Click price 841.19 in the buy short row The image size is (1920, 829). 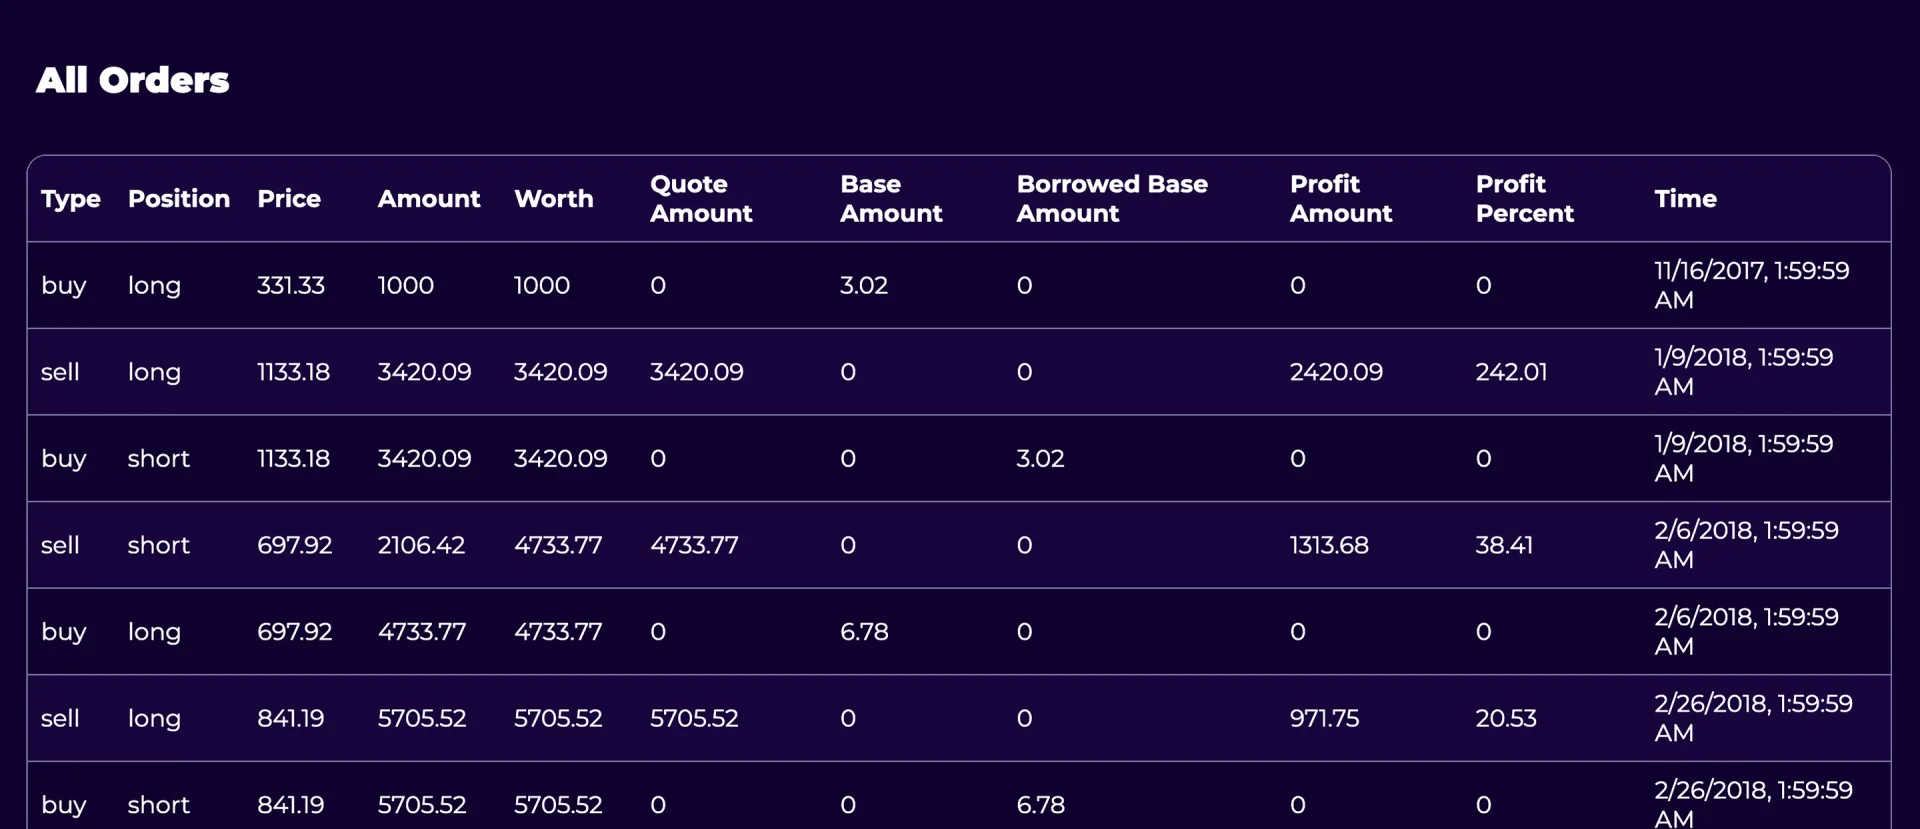[x=290, y=805]
